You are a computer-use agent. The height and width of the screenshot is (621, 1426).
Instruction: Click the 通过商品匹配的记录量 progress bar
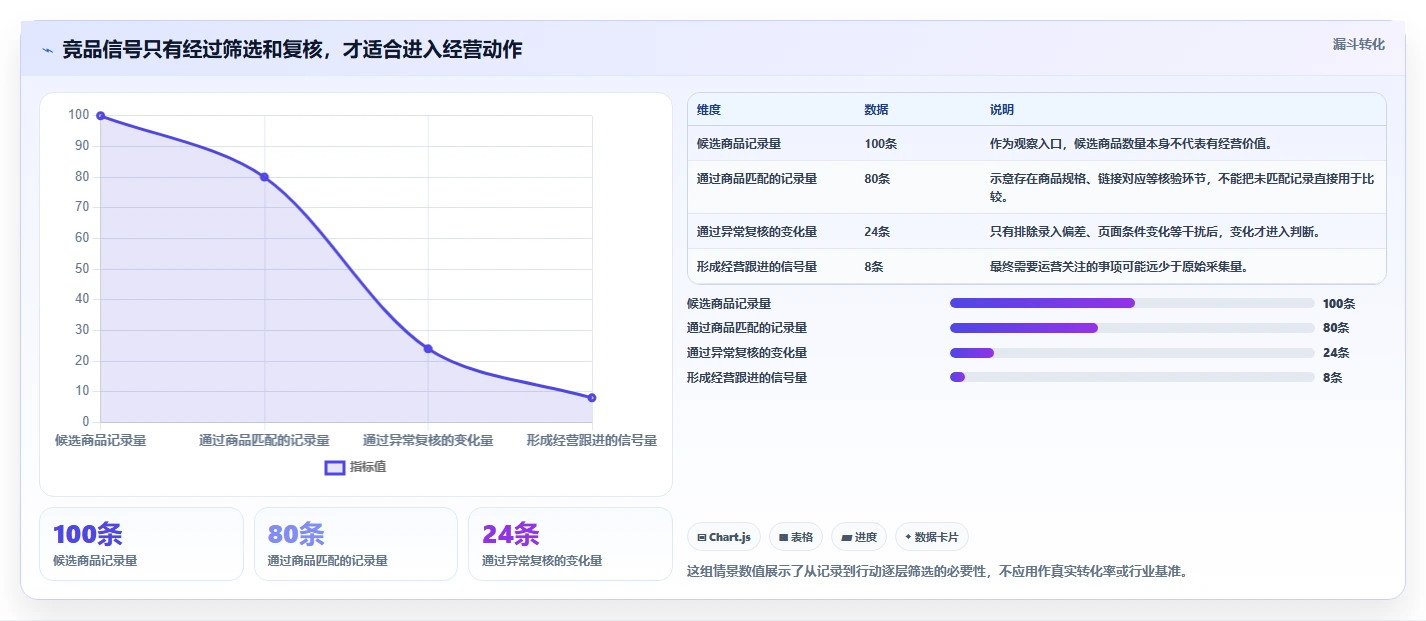pos(1132,328)
